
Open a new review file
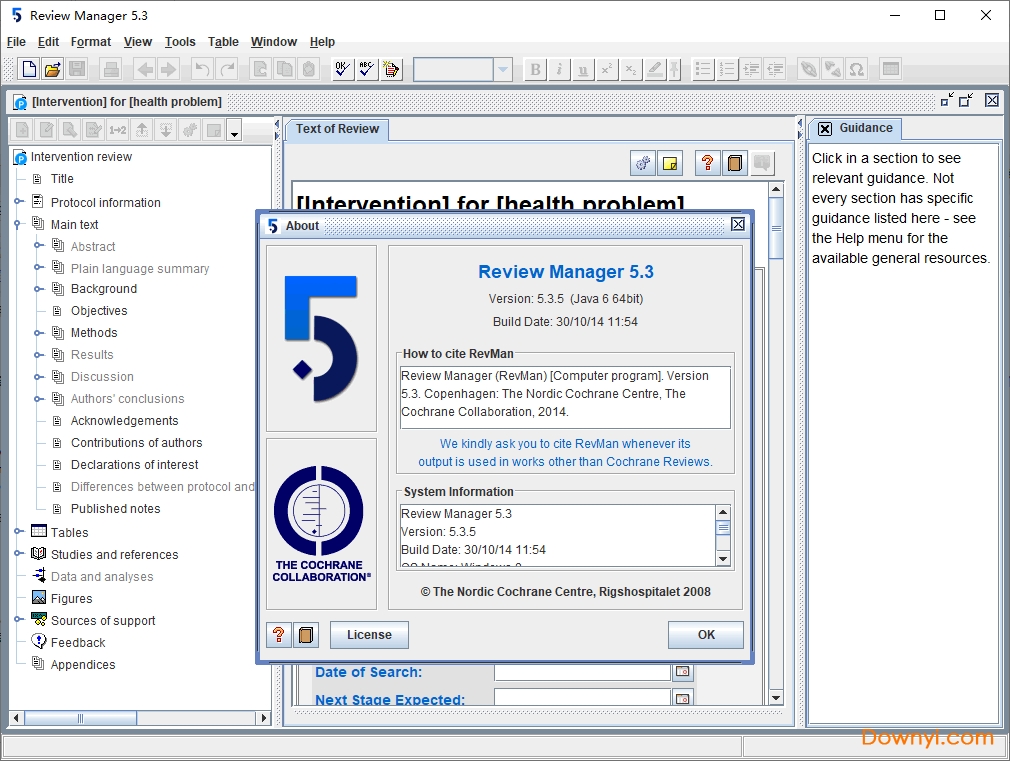click(28, 69)
